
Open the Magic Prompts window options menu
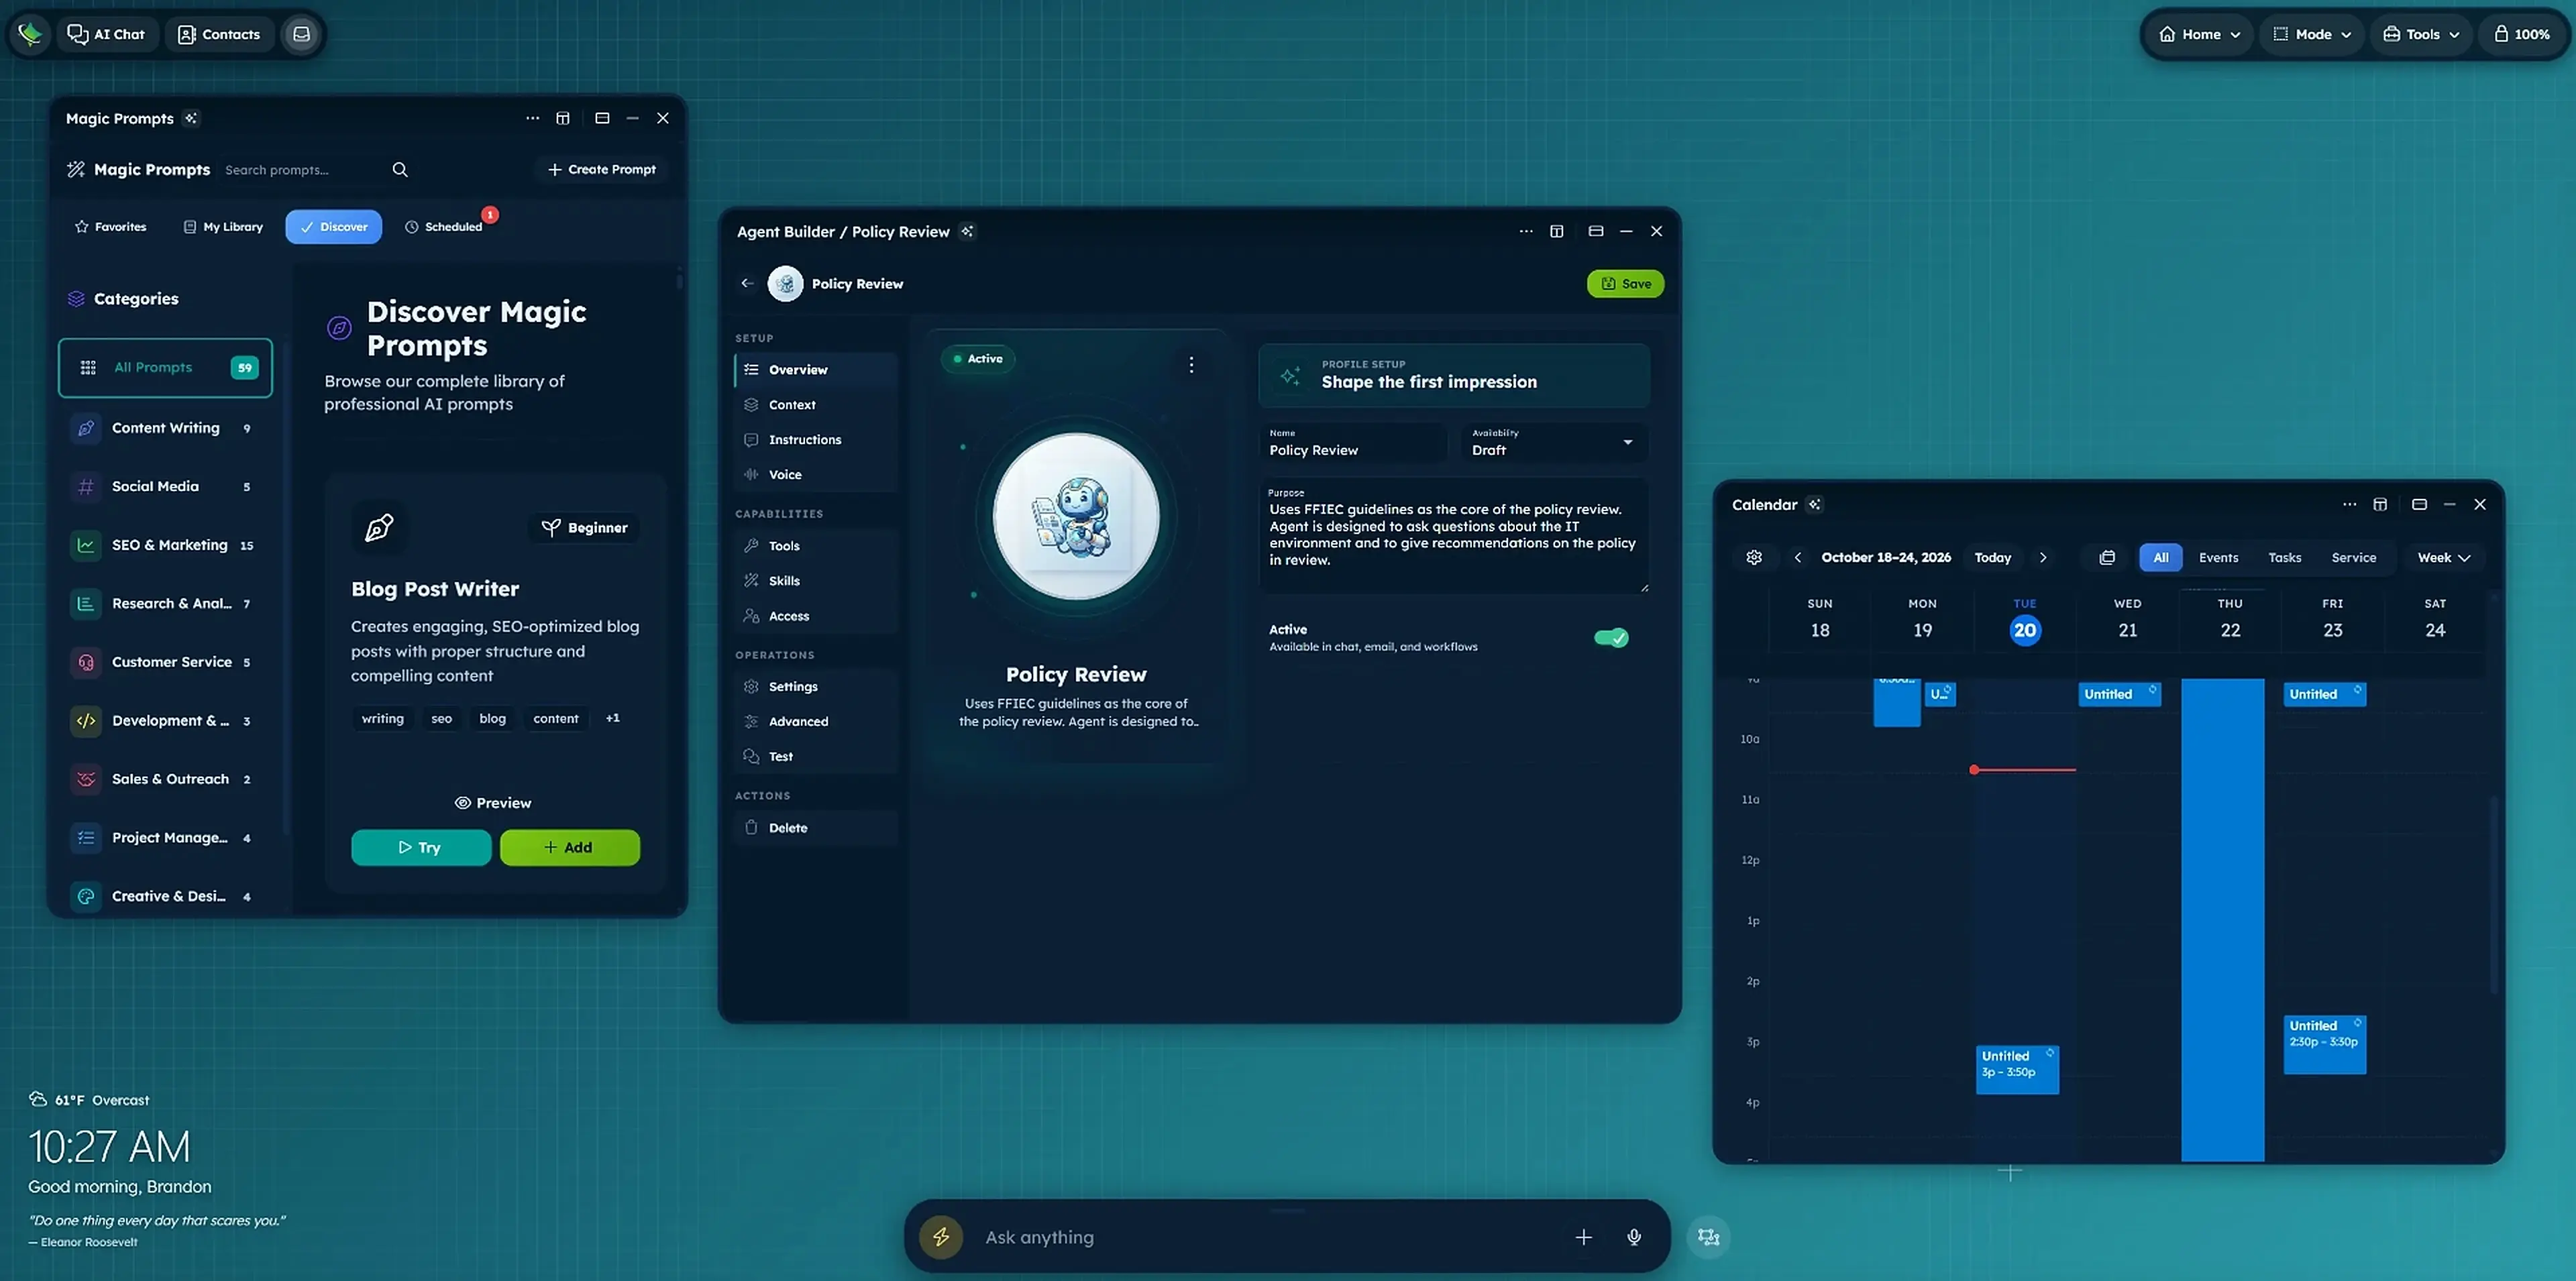click(533, 118)
